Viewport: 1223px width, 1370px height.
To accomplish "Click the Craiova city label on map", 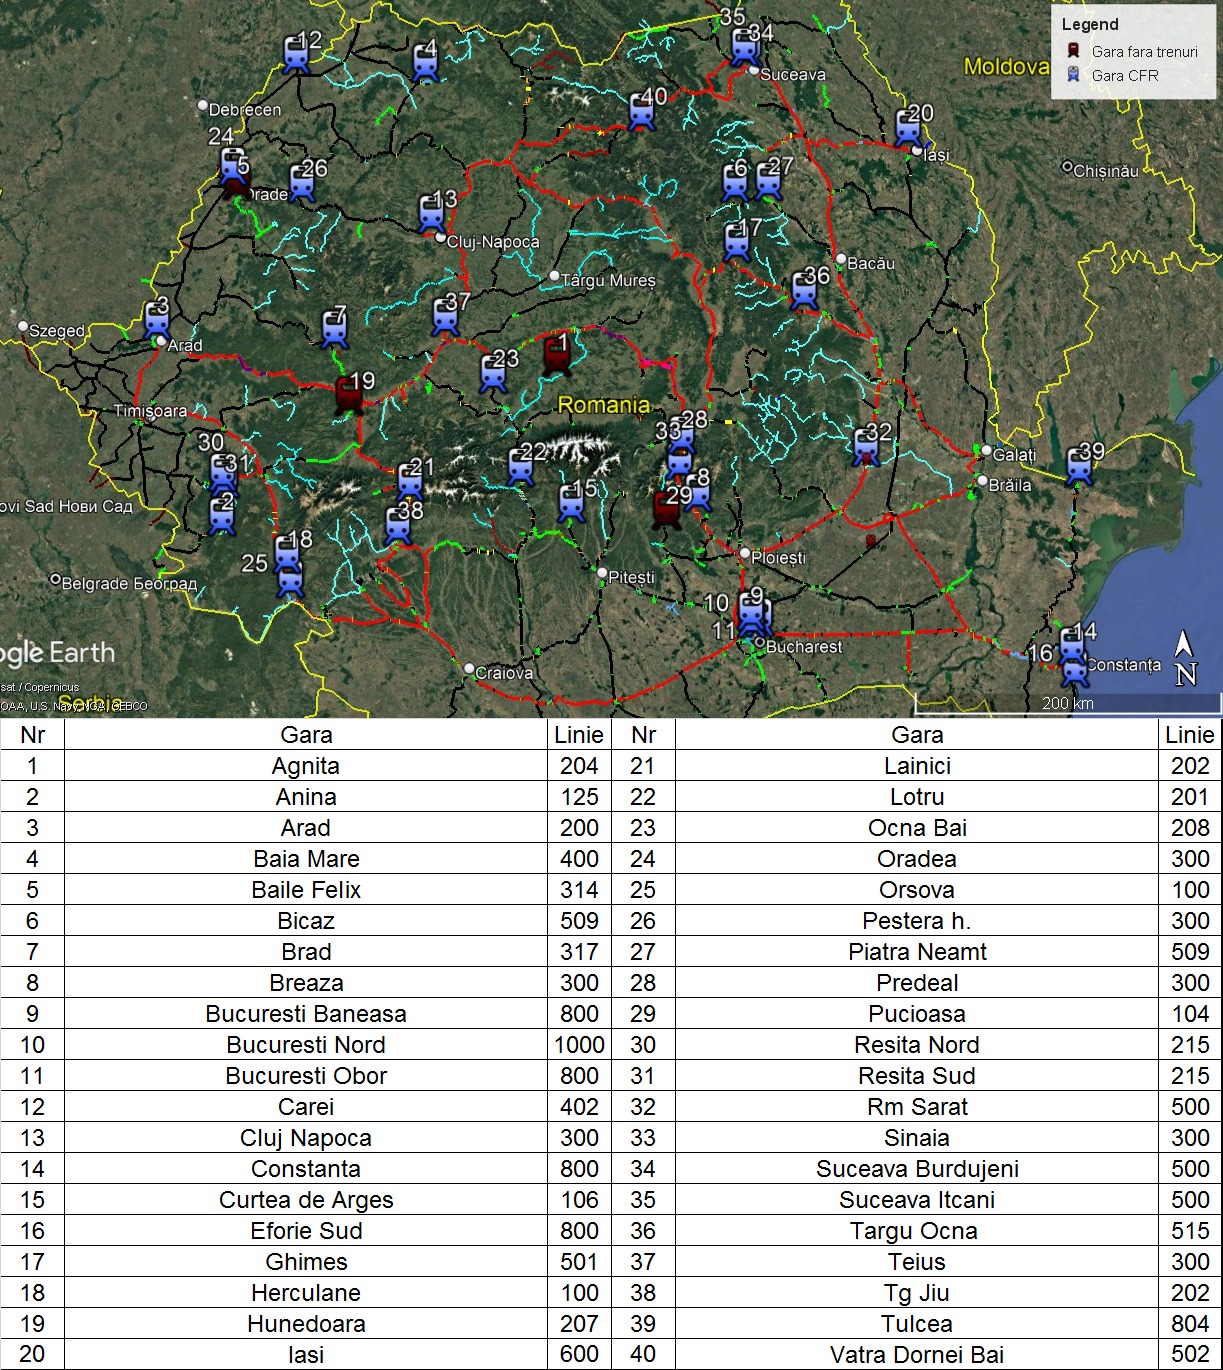I will pos(503,673).
